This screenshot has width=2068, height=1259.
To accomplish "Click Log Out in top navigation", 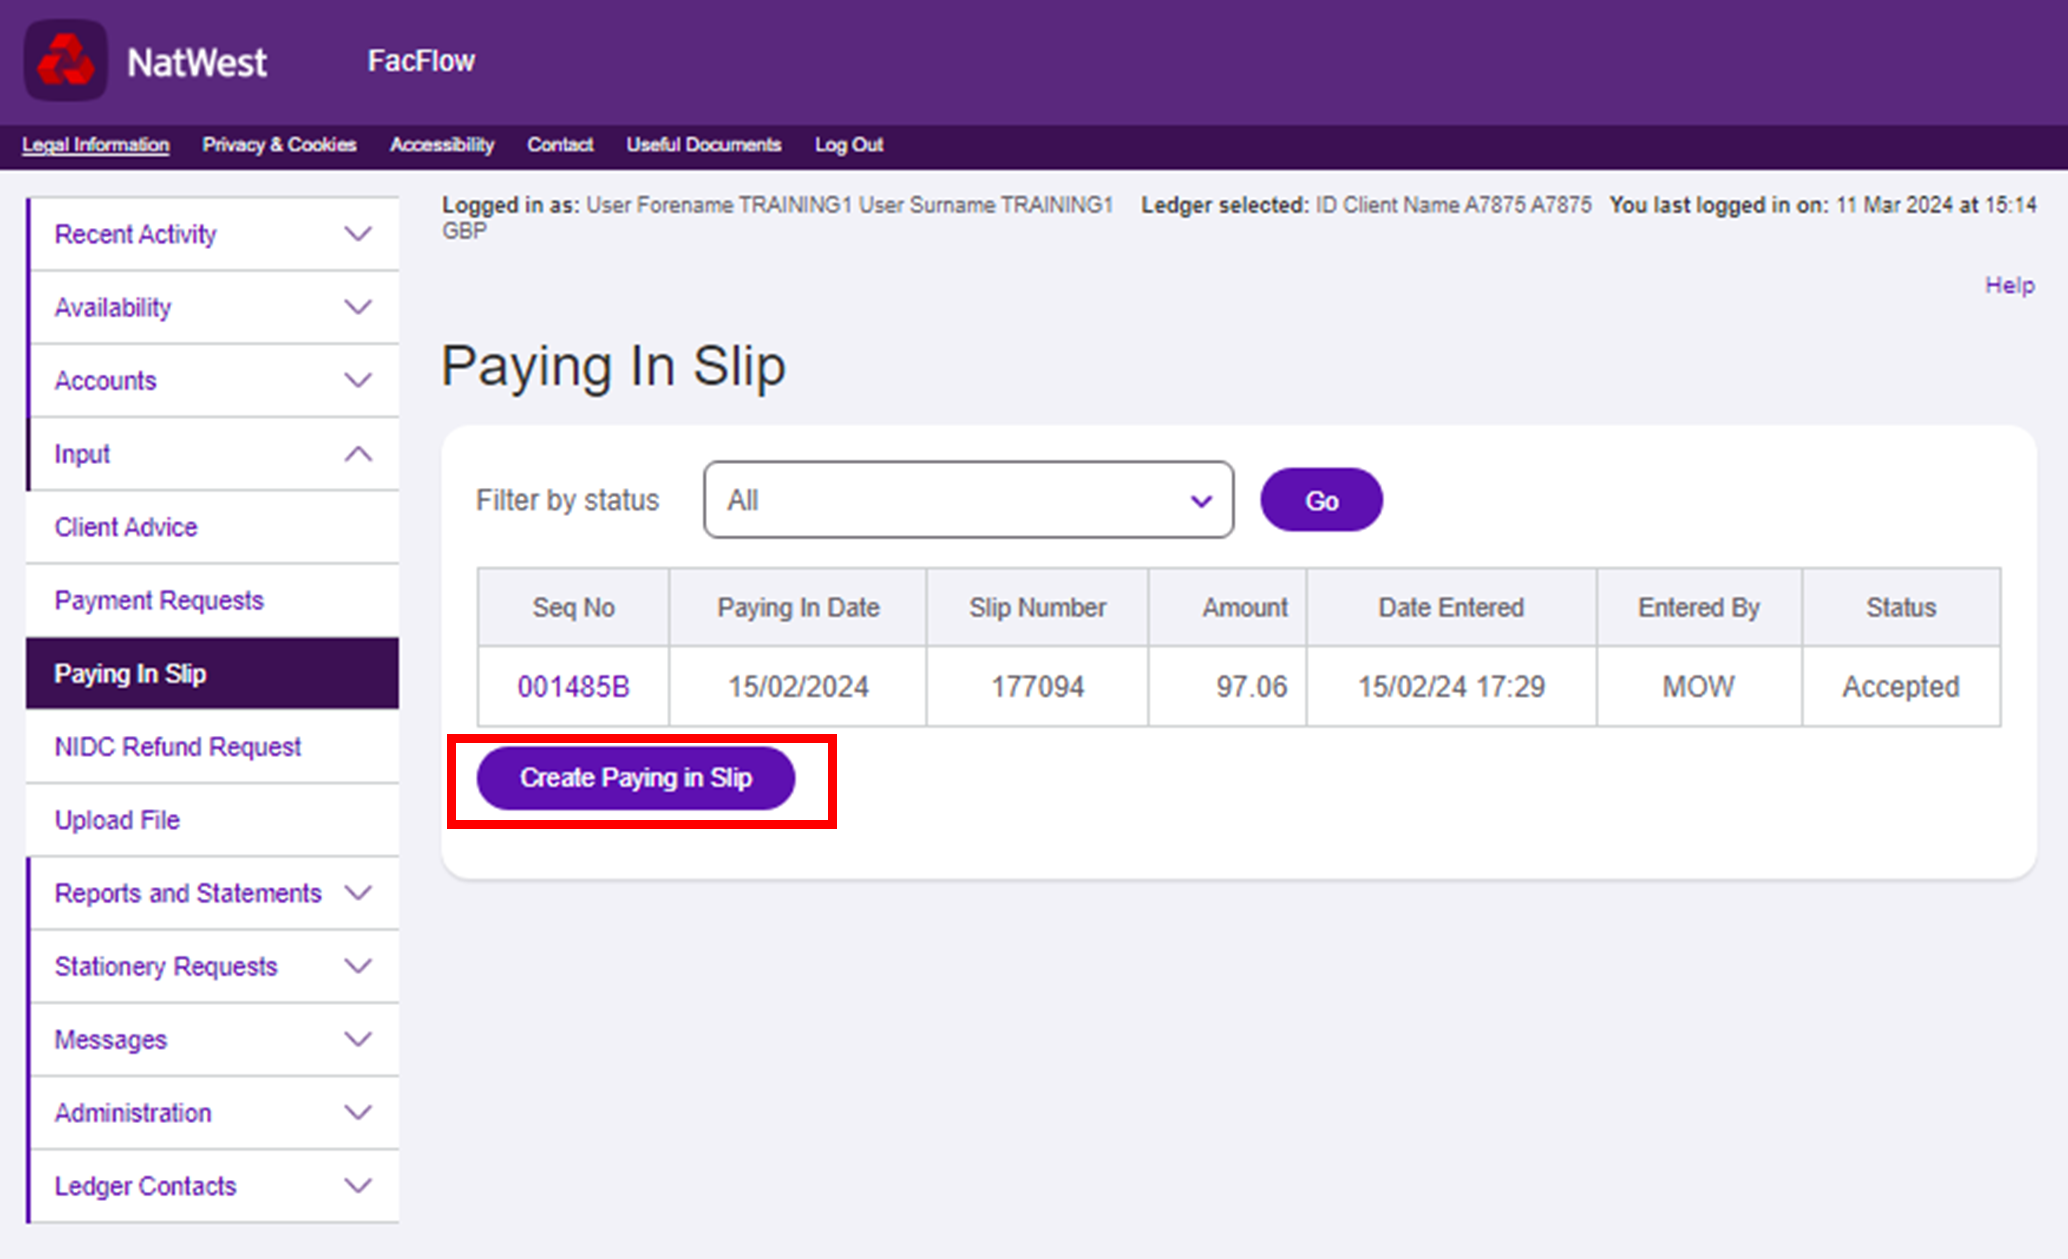I will 848,145.
